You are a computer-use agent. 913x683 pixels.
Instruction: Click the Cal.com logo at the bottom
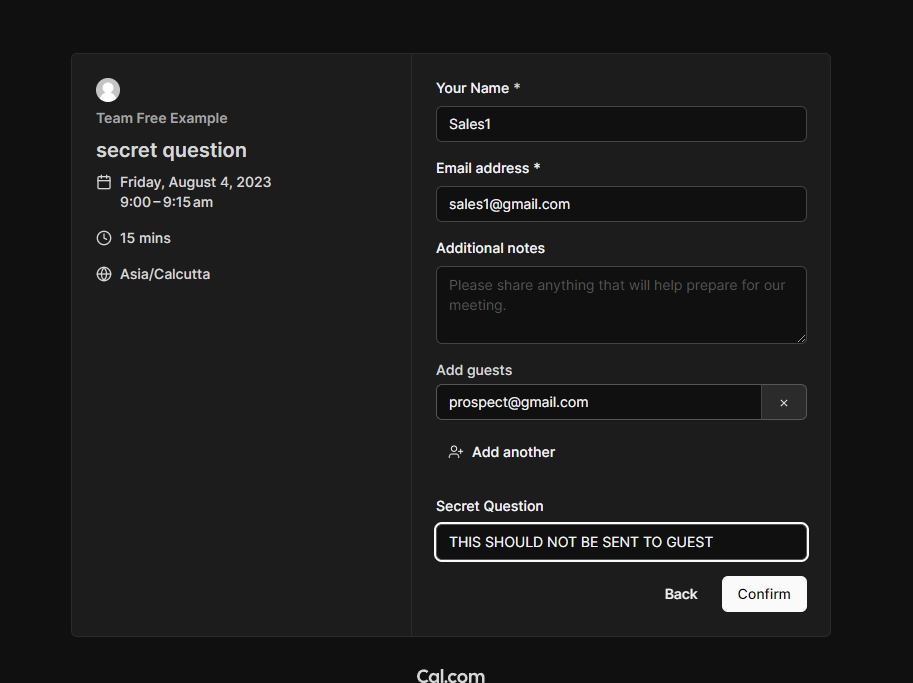click(450, 675)
